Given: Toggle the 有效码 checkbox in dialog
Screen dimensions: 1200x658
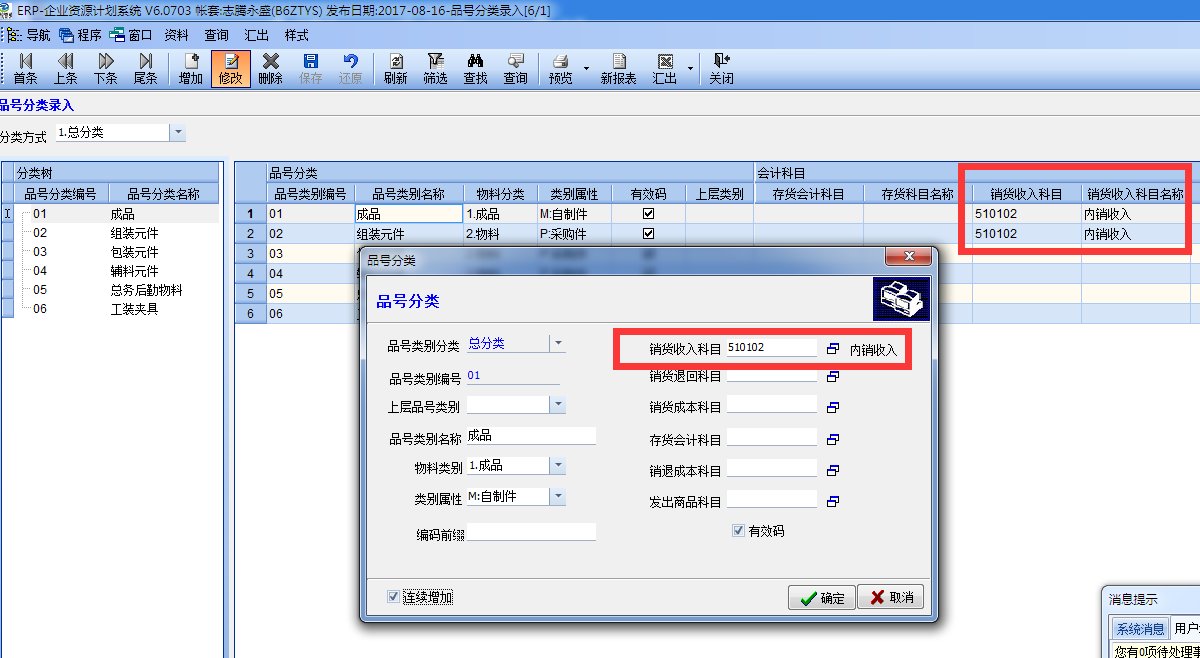Looking at the screenshot, I should (x=739, y=531).
